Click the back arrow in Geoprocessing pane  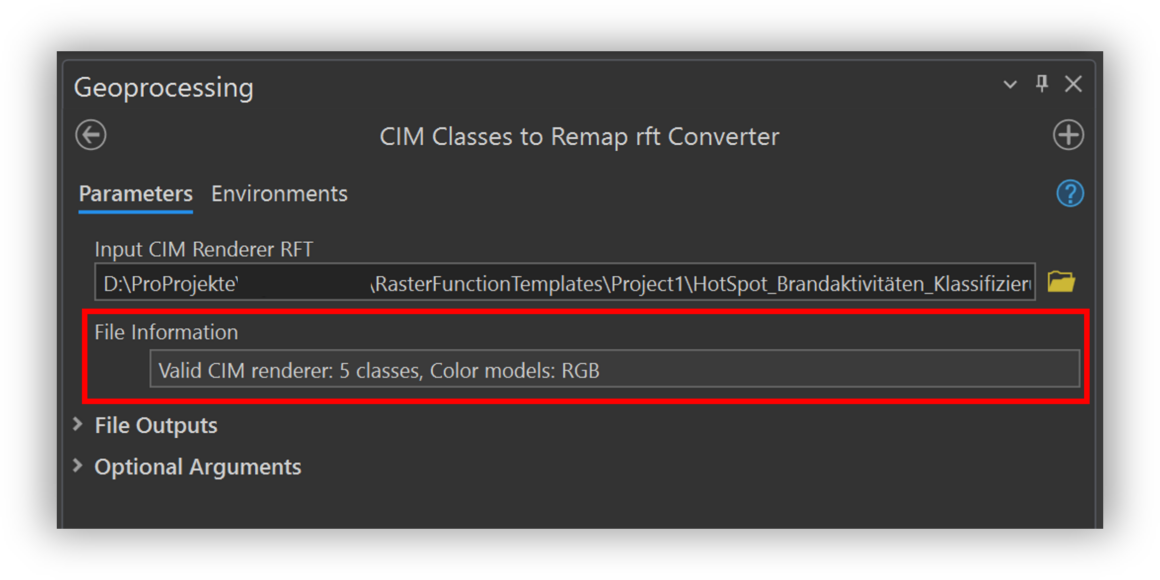(x=91, y=135)
